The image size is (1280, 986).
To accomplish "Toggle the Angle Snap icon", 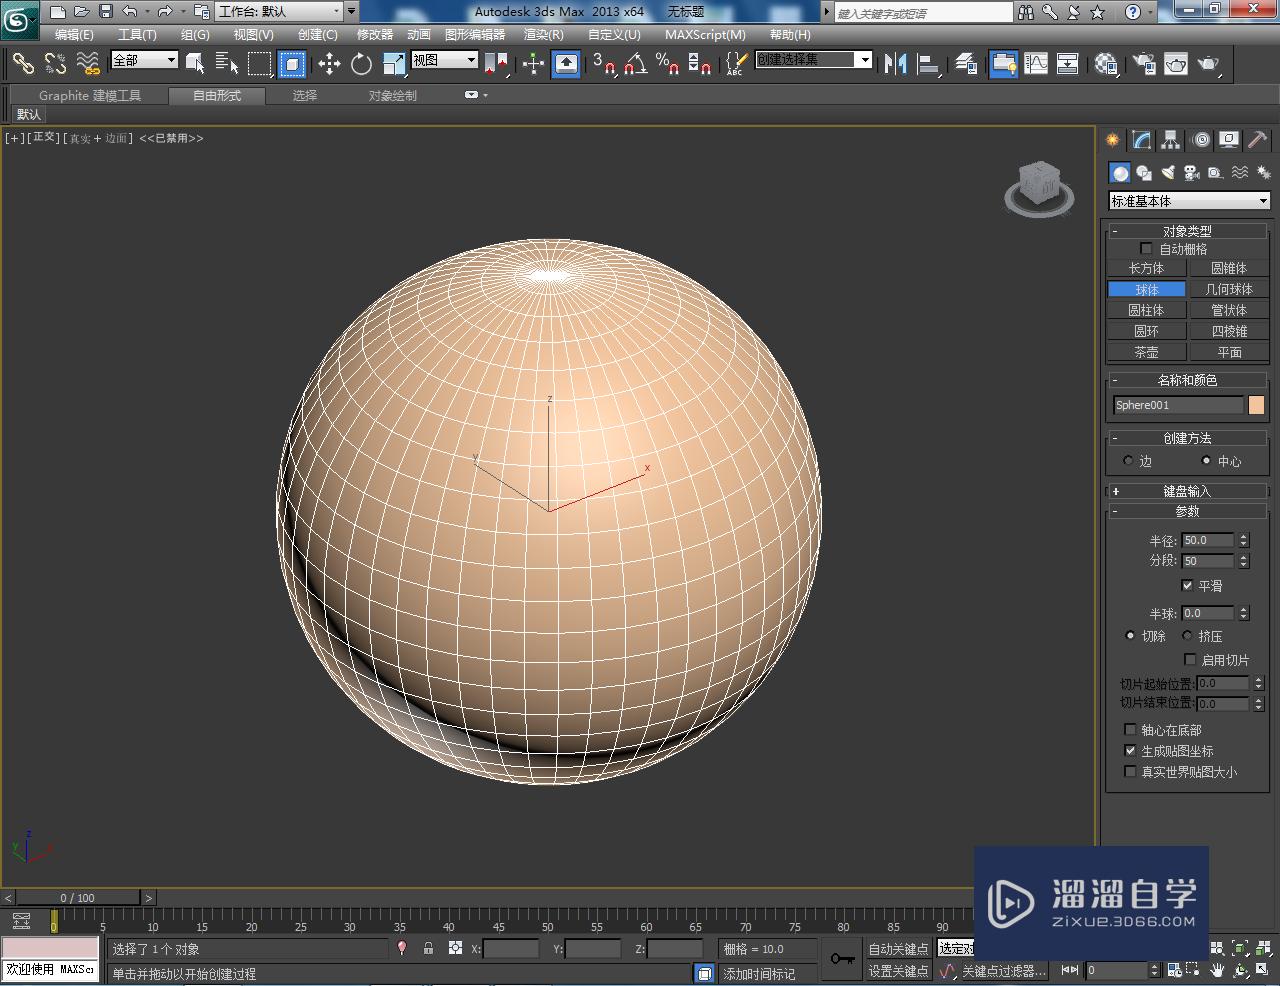I will 635,64.
